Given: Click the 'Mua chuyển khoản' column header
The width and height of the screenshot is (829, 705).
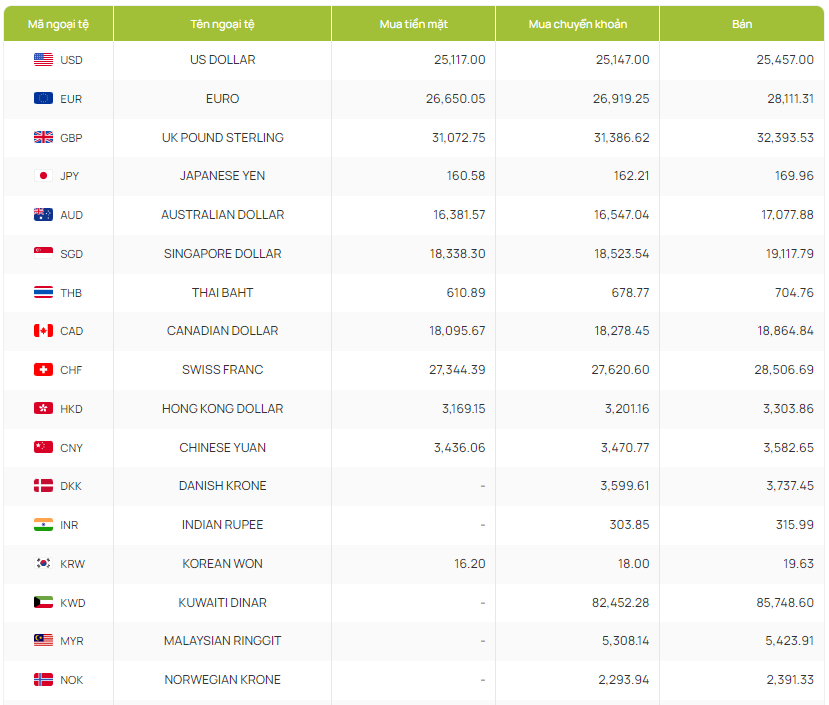Looking at the screenshot, I should pyautogui.click(x=576, y=23).
